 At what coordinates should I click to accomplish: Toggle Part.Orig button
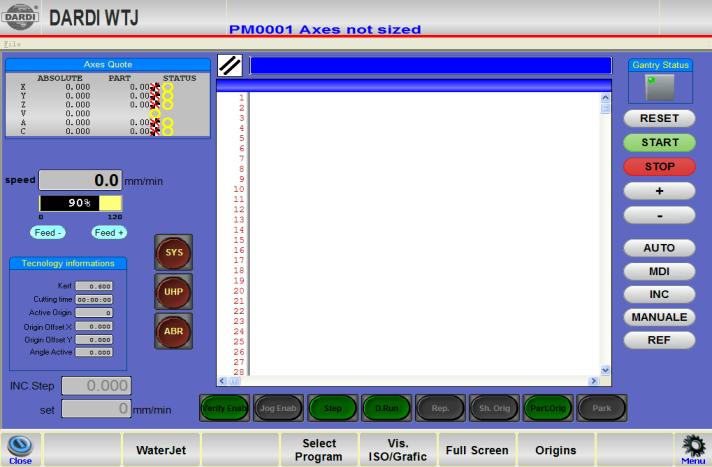click(x=548, y=408)
